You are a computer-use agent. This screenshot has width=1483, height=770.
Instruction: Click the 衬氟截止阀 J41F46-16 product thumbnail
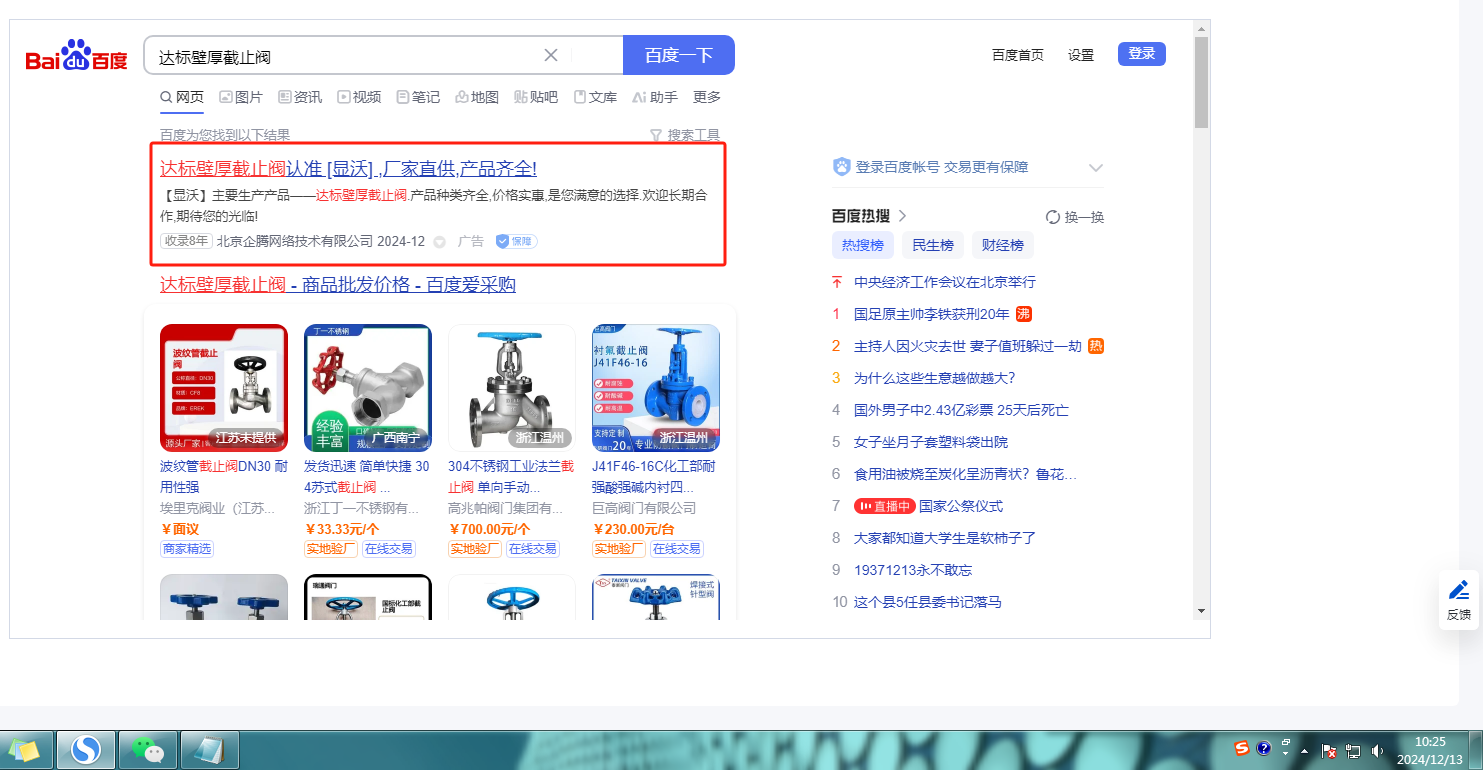pos(655,388)
